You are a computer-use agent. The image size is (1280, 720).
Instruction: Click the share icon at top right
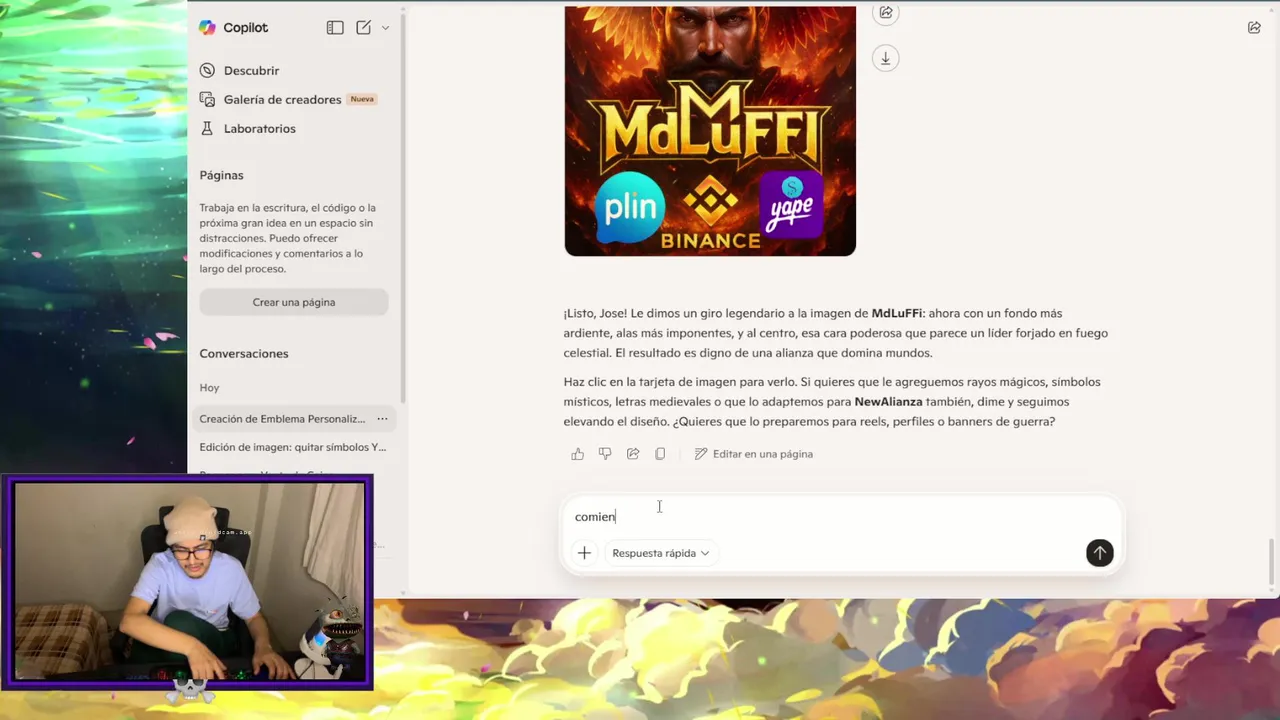pos(1254,28)
